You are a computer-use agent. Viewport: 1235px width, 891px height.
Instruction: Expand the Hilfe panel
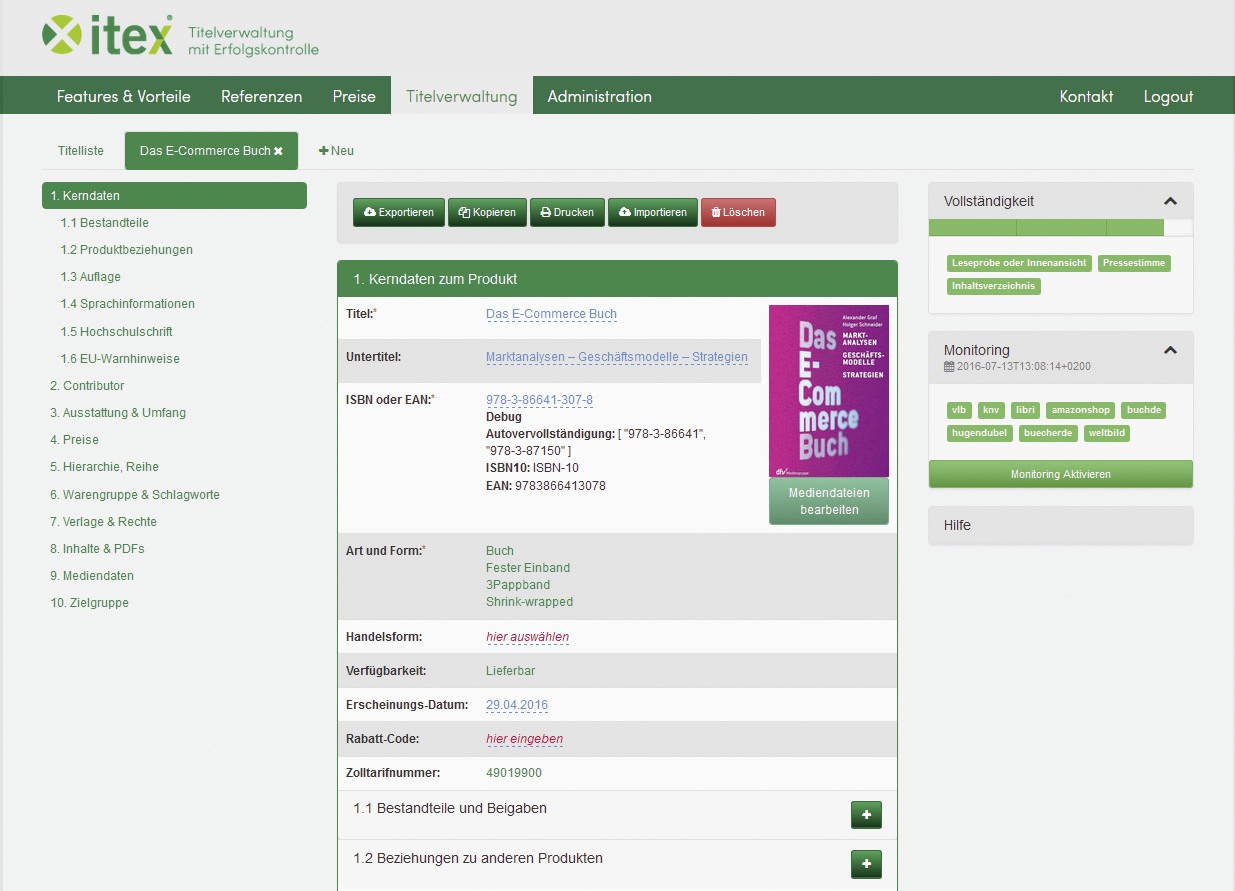tap(1060, 525)
